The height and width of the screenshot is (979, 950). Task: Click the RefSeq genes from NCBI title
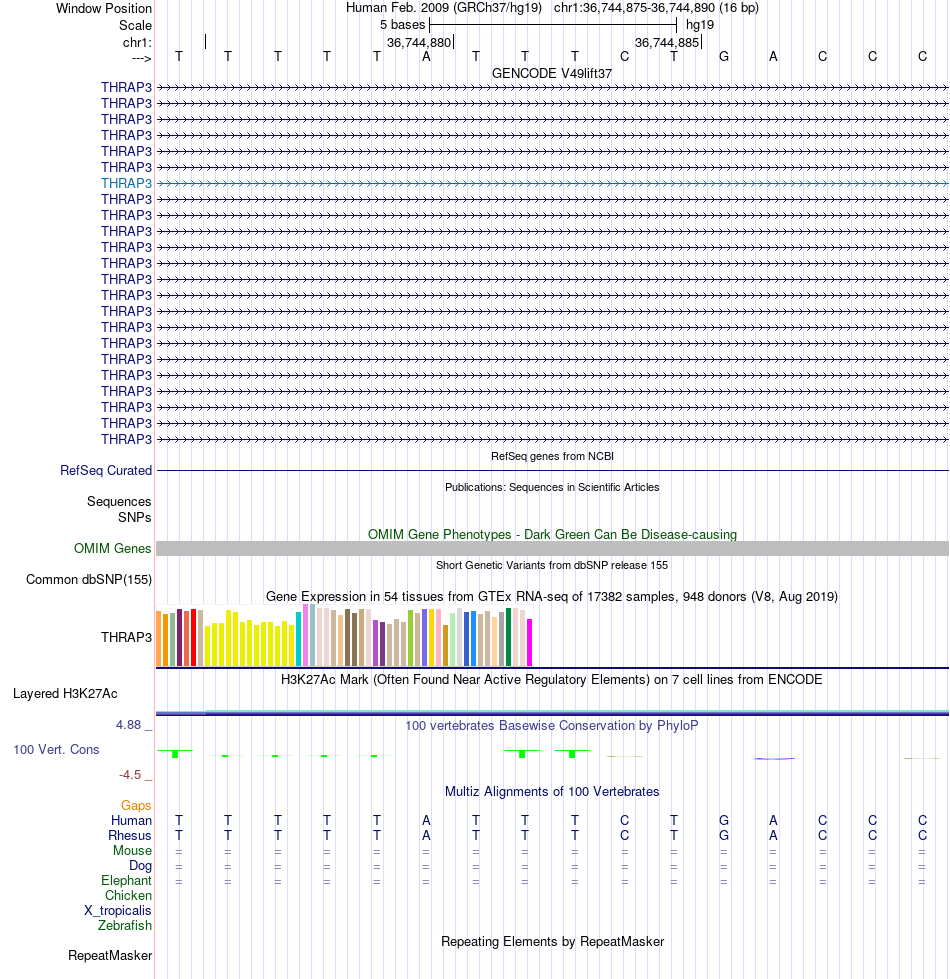click(552, 456)
